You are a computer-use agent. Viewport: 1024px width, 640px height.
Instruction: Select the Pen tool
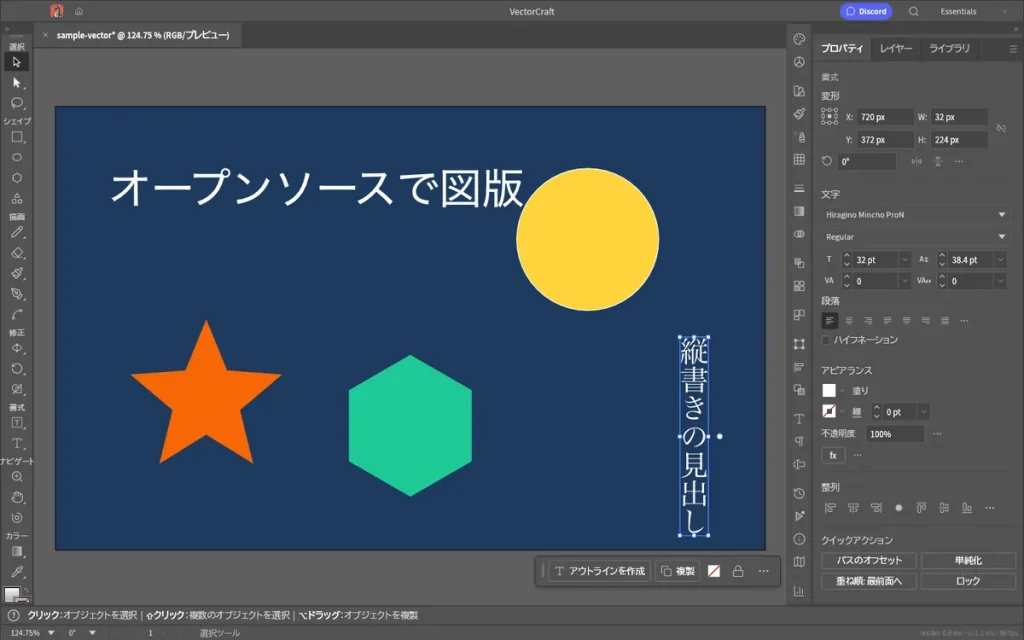click(x=16, y=294)
